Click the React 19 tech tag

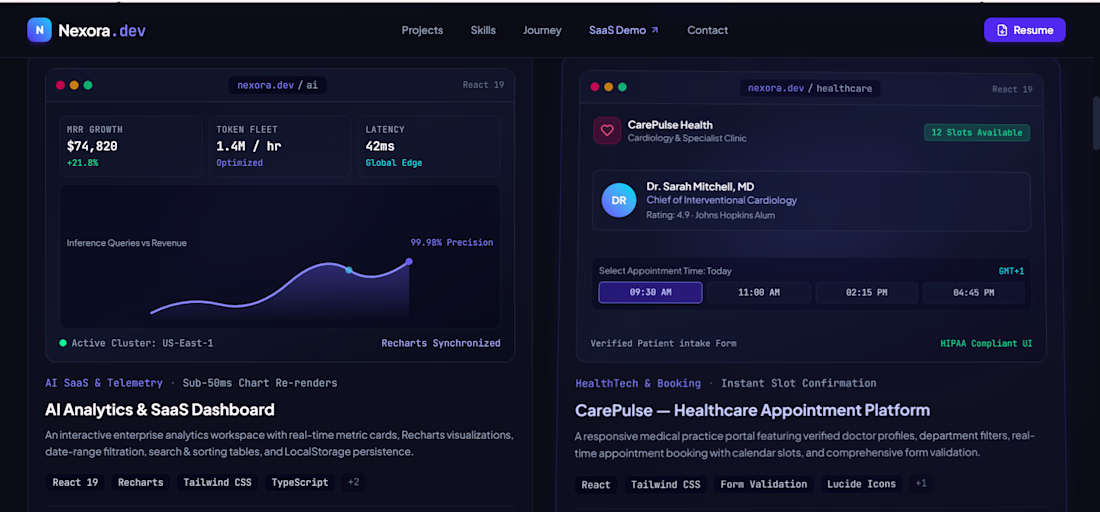point(75,483)
